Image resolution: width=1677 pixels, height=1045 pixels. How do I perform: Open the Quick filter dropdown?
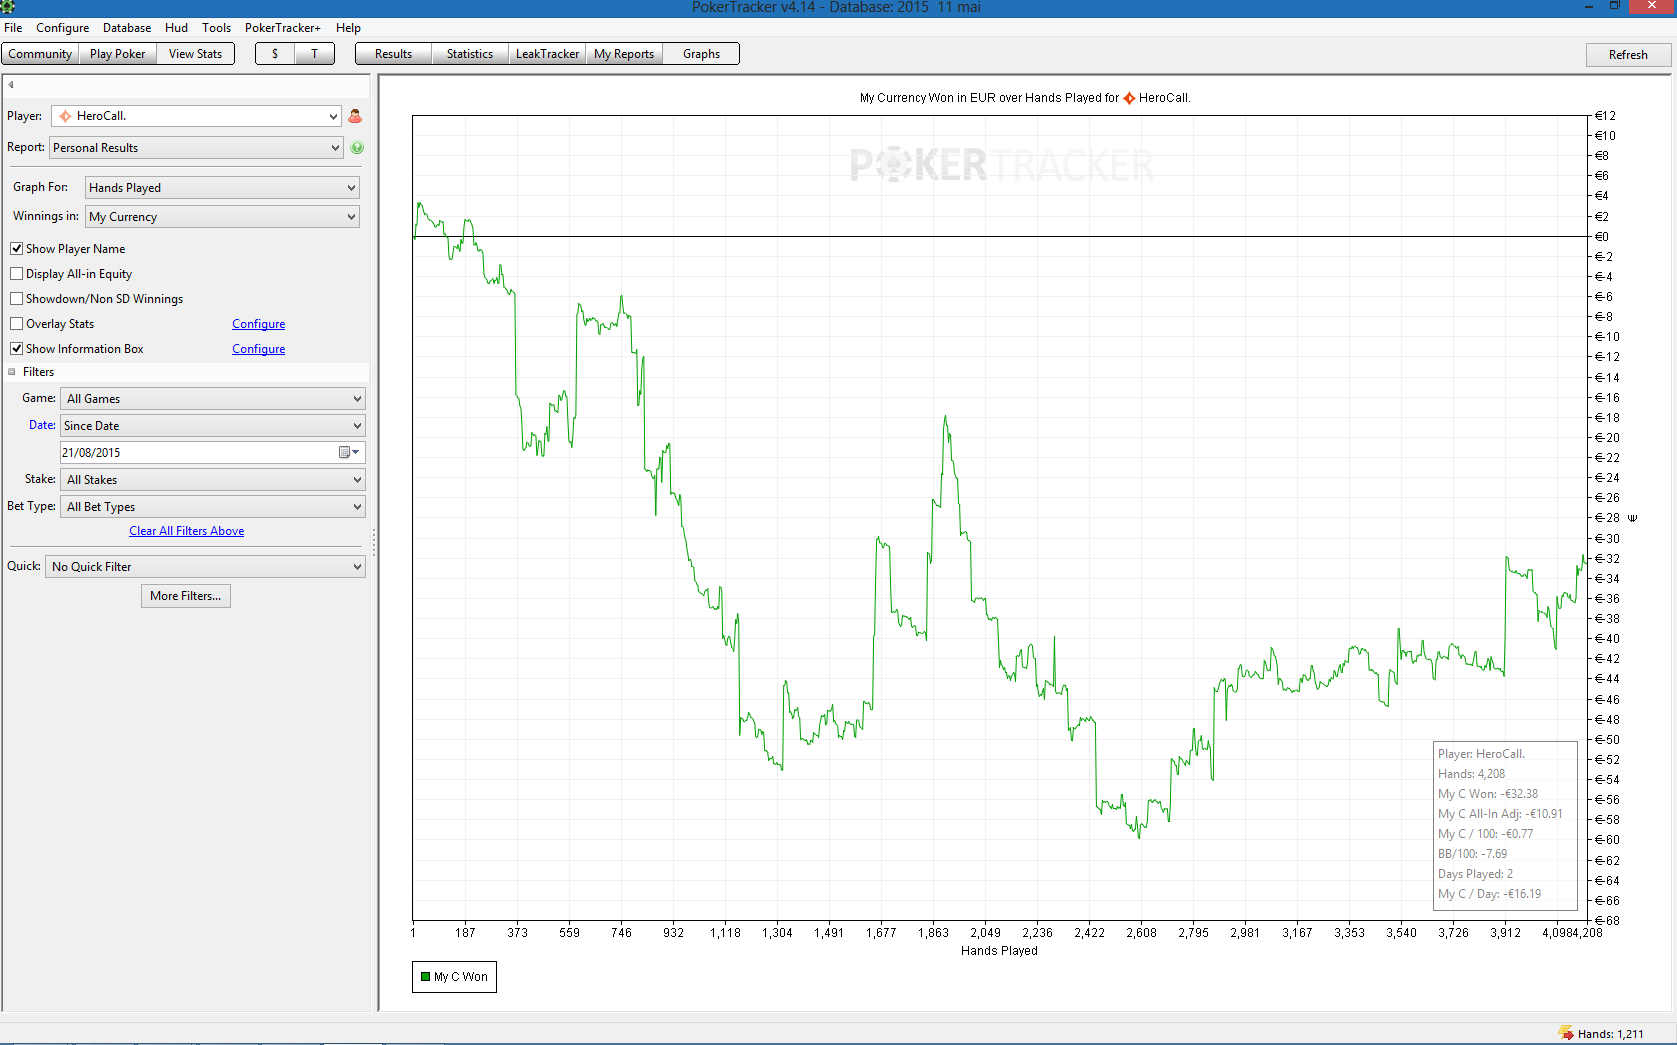[205, 567]
